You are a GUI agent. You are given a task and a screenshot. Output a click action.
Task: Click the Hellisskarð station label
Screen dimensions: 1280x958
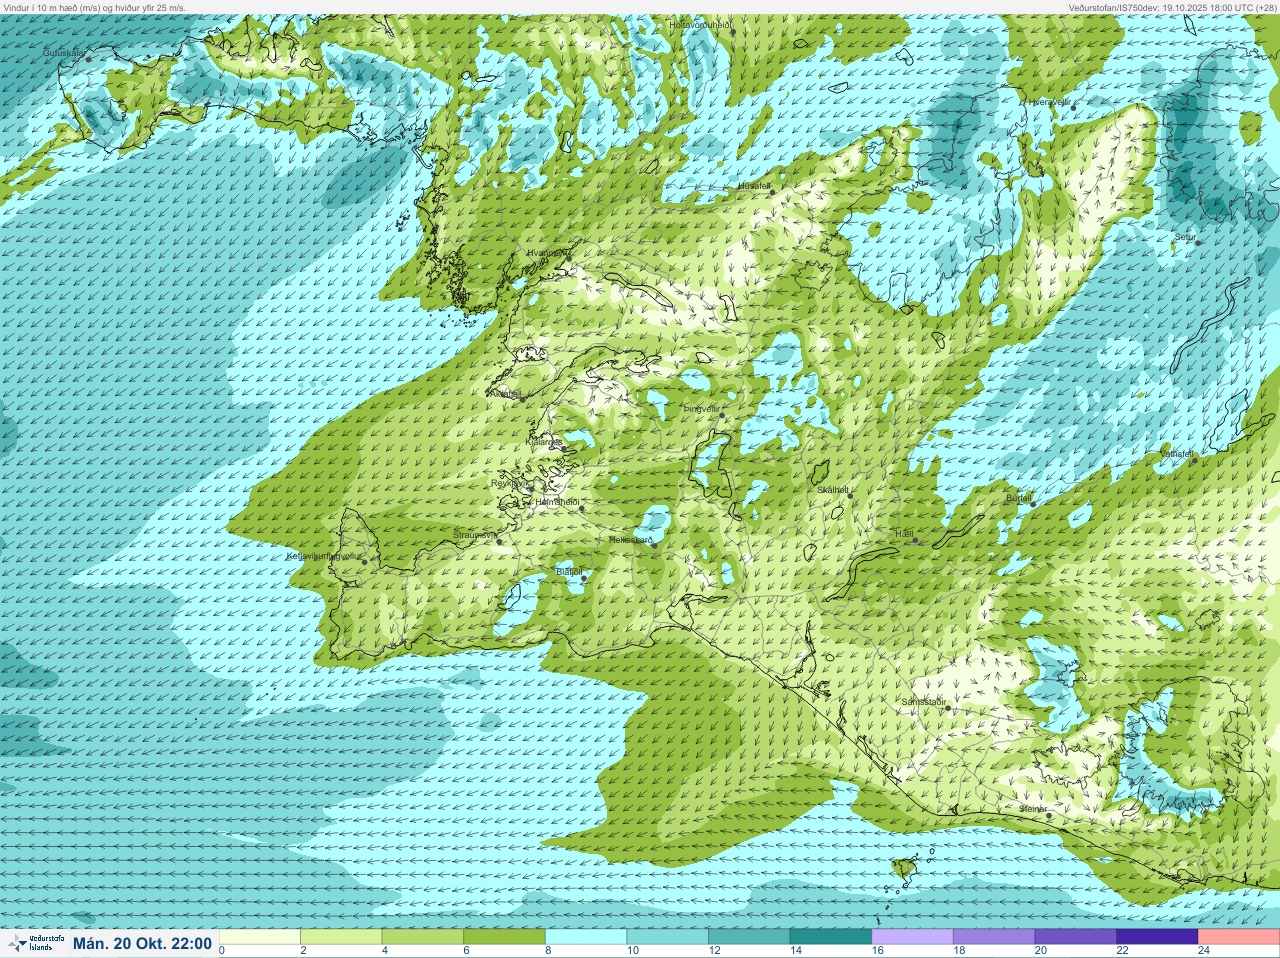click(630, 540)
